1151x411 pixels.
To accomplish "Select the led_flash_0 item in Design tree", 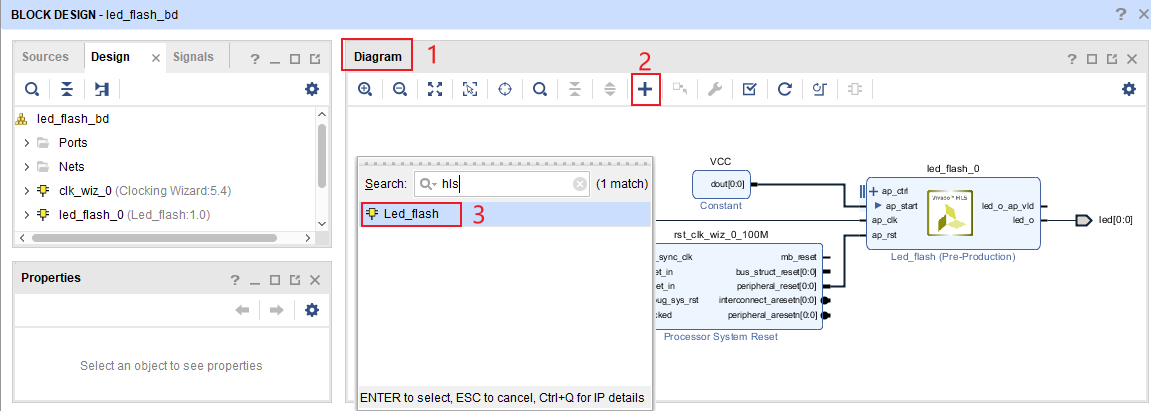I will (x=91, y=214).
